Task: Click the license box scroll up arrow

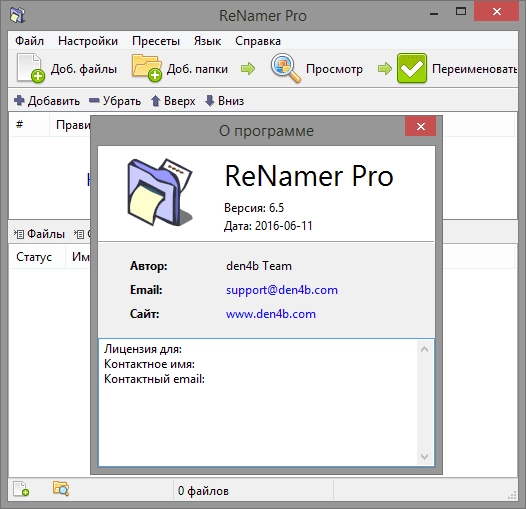Action: [x=424, y=349]
